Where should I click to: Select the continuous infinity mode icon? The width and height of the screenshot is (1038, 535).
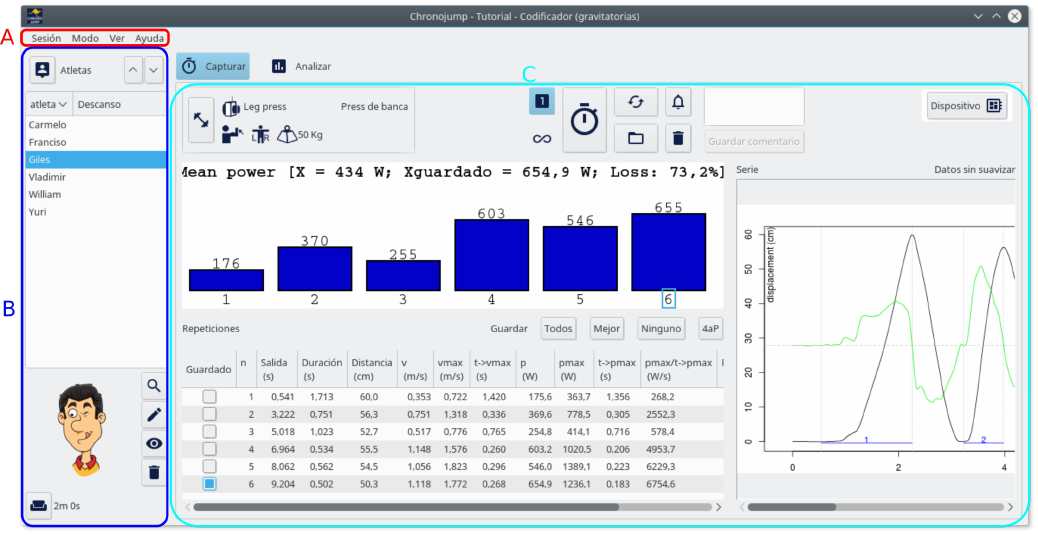point(542,138)
